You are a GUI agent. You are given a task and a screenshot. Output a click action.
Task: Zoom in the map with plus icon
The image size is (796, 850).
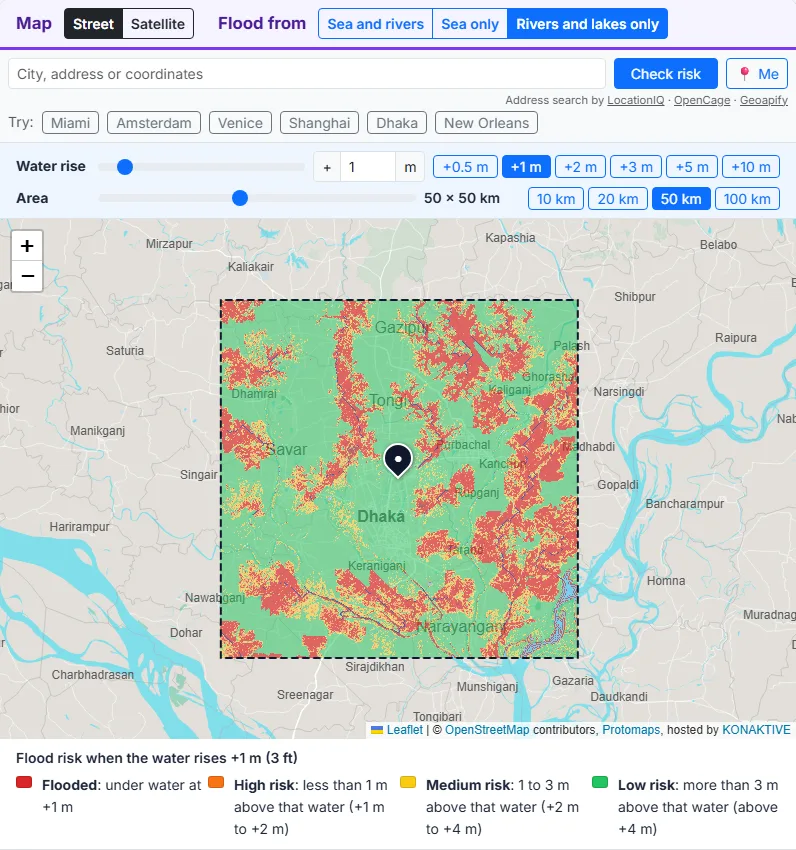pos(27,246)
